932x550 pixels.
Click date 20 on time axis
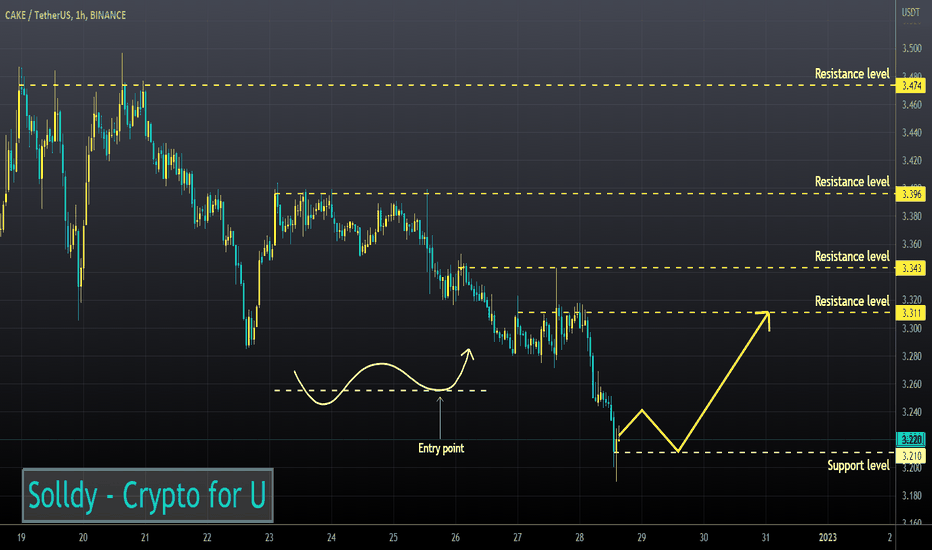point(83,538)
